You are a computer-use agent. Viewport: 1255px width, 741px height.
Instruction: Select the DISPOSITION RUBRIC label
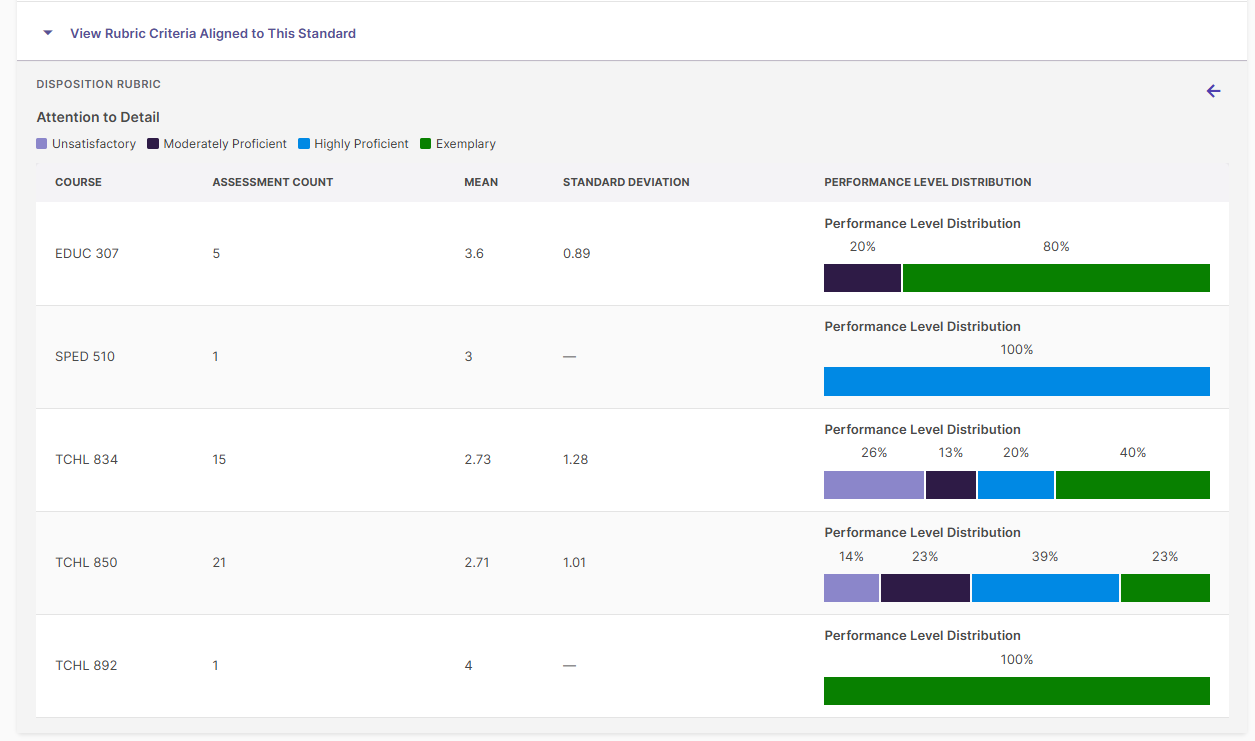point(99,84)
